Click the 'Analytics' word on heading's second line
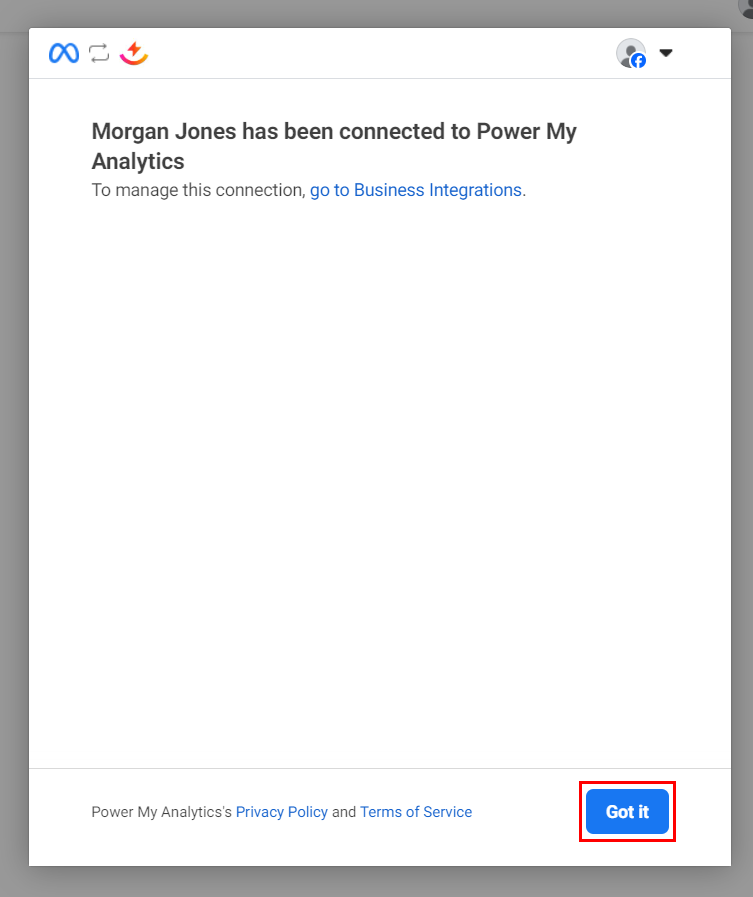Viewport: 753px width, 897px height. coord(138,161)
